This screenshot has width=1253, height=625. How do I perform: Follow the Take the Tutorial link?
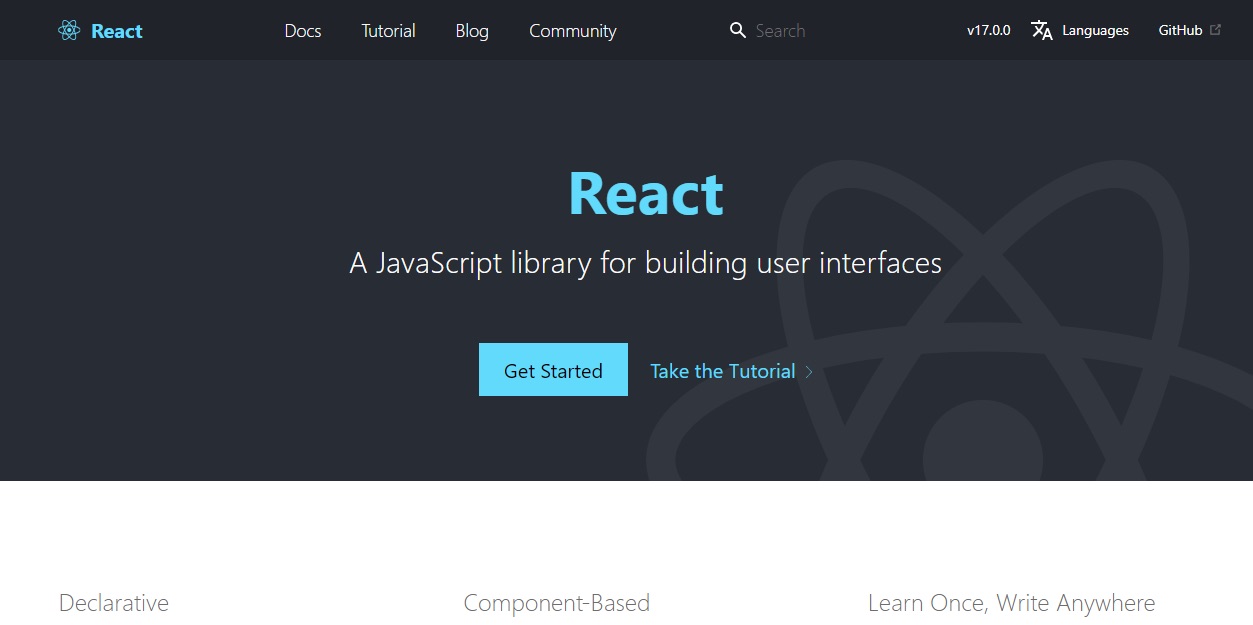723,371
